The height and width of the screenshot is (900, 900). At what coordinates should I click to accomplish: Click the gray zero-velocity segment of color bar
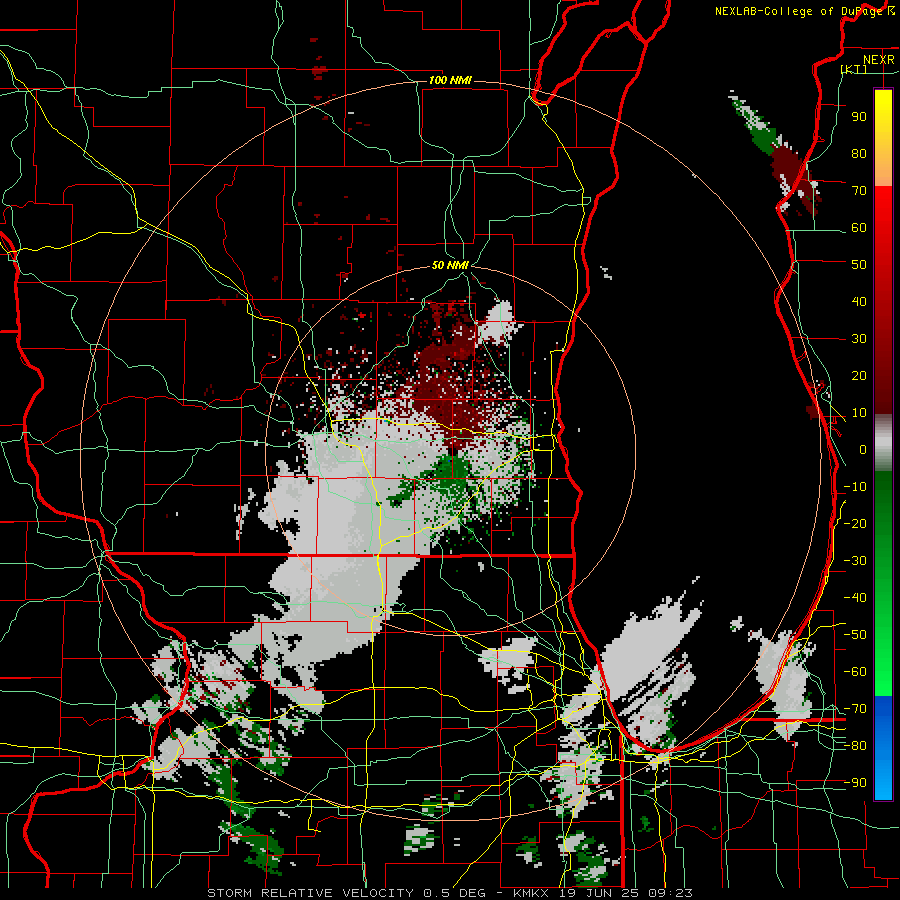883,442
